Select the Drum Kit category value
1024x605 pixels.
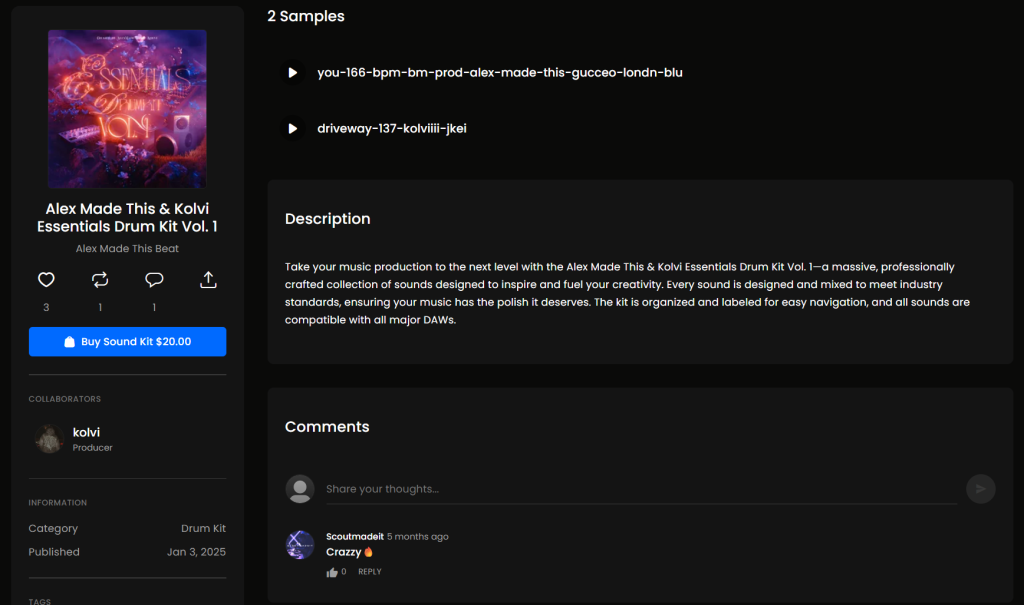203,528
